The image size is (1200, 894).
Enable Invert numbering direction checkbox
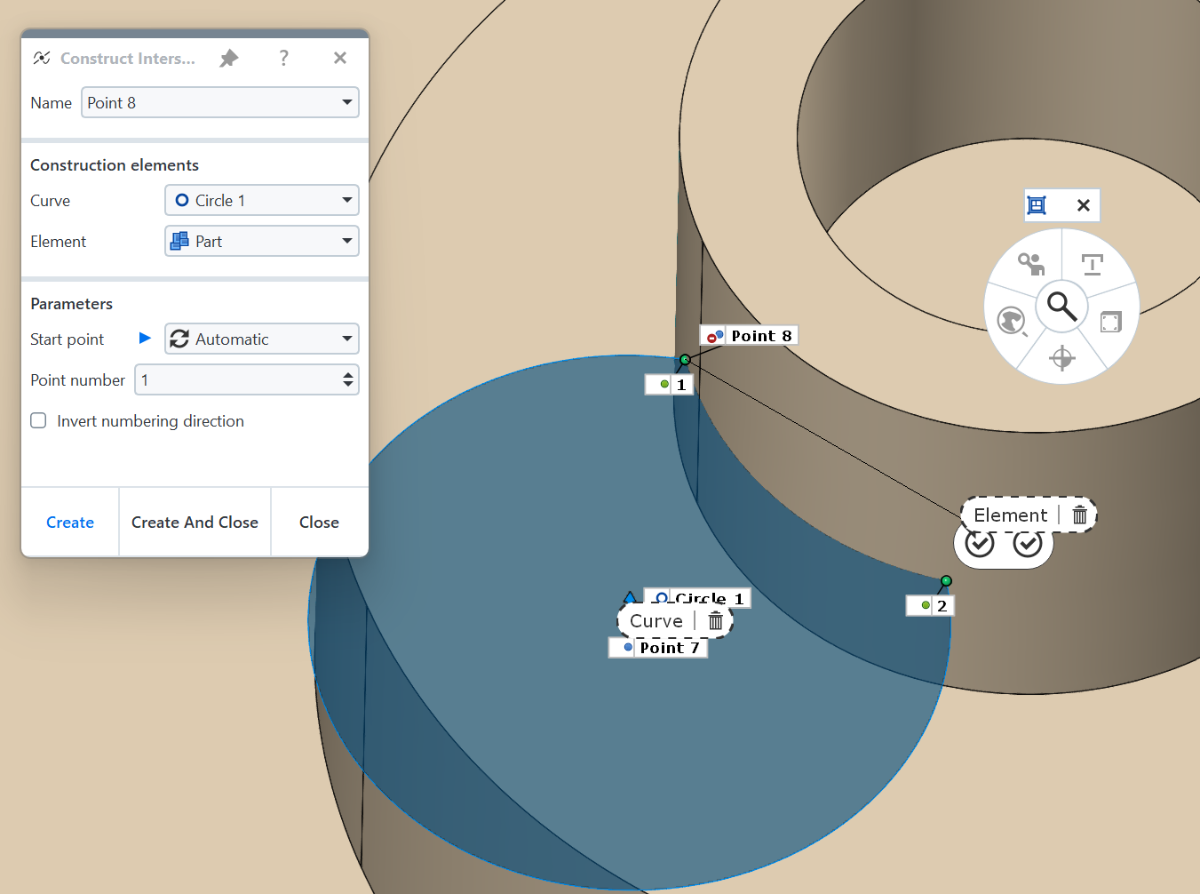(38, 421)
